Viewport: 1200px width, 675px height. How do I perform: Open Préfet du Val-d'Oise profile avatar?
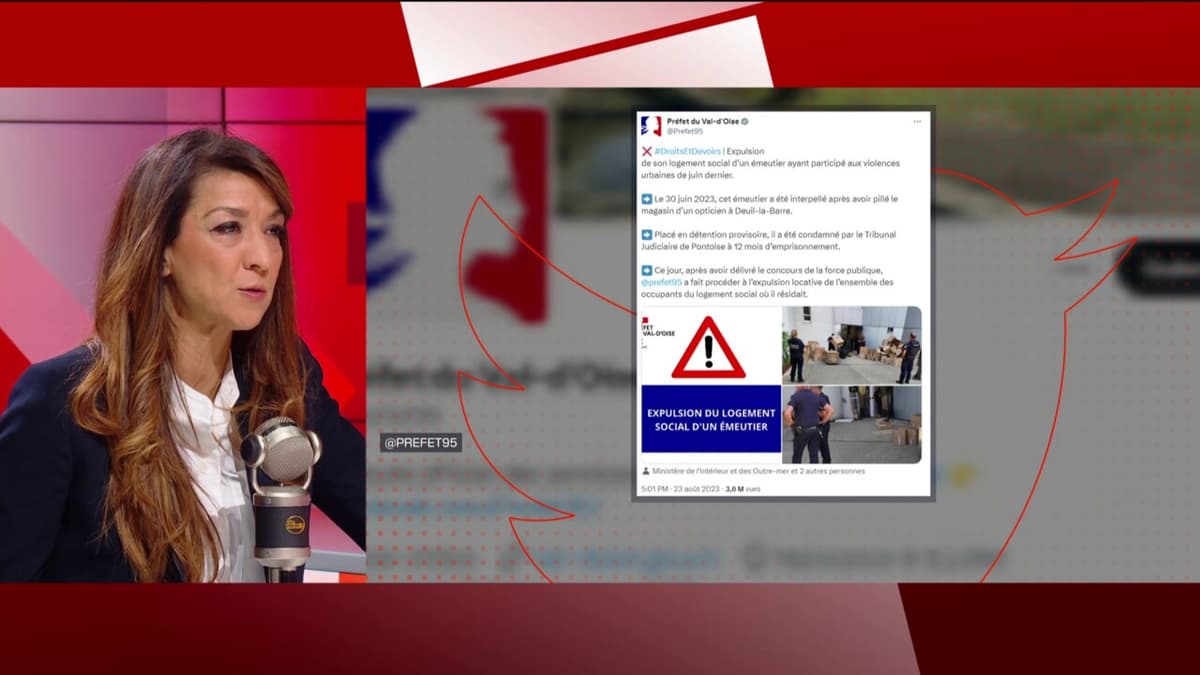coord(651,126)
